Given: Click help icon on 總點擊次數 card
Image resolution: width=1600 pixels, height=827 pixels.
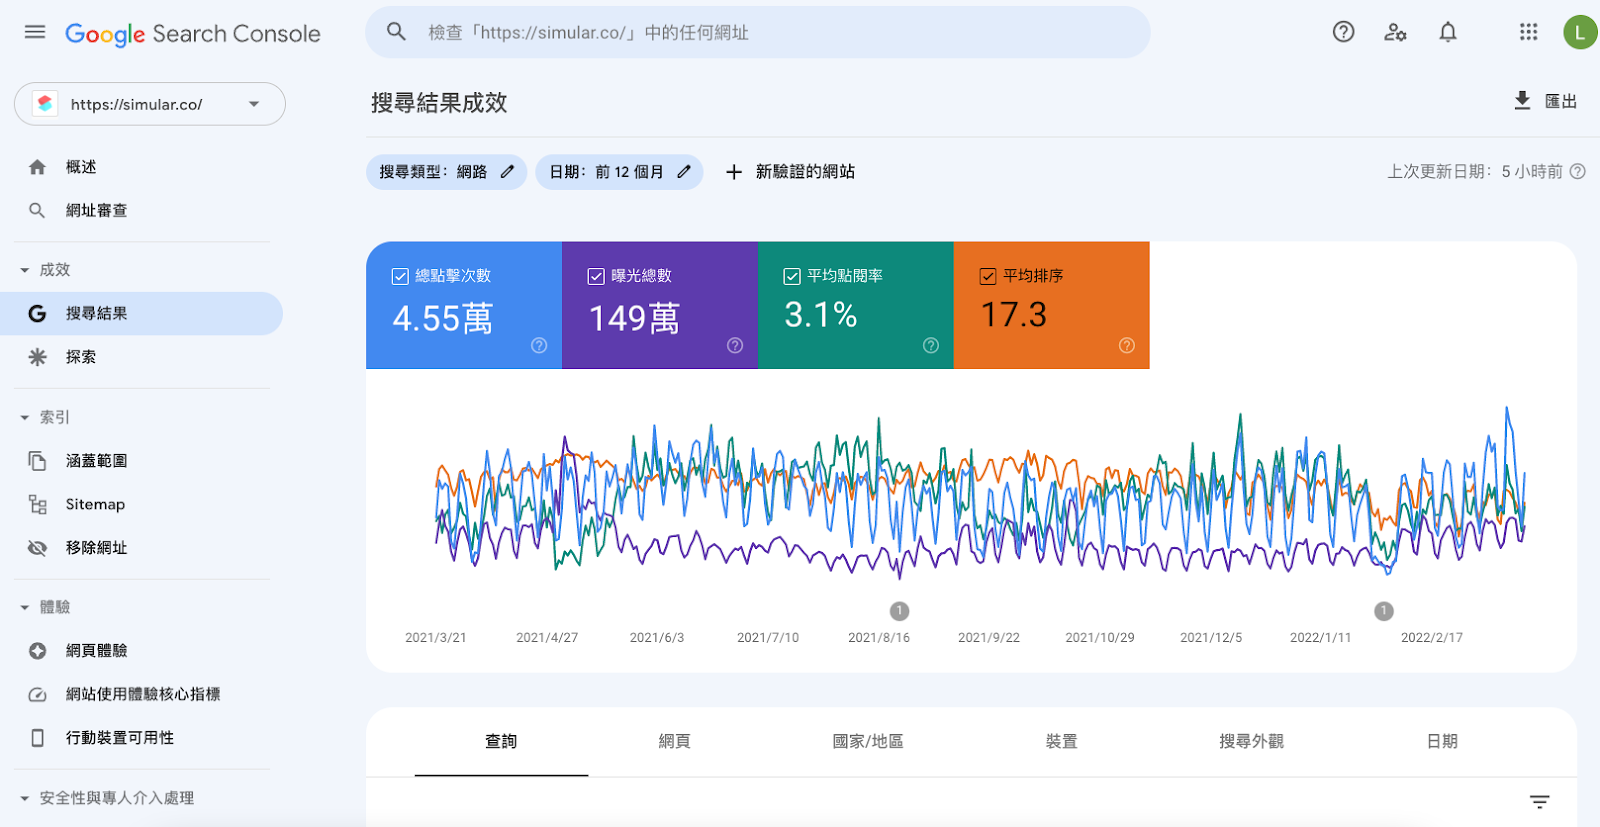Looking at the screenshot, I should click(539, 345).
